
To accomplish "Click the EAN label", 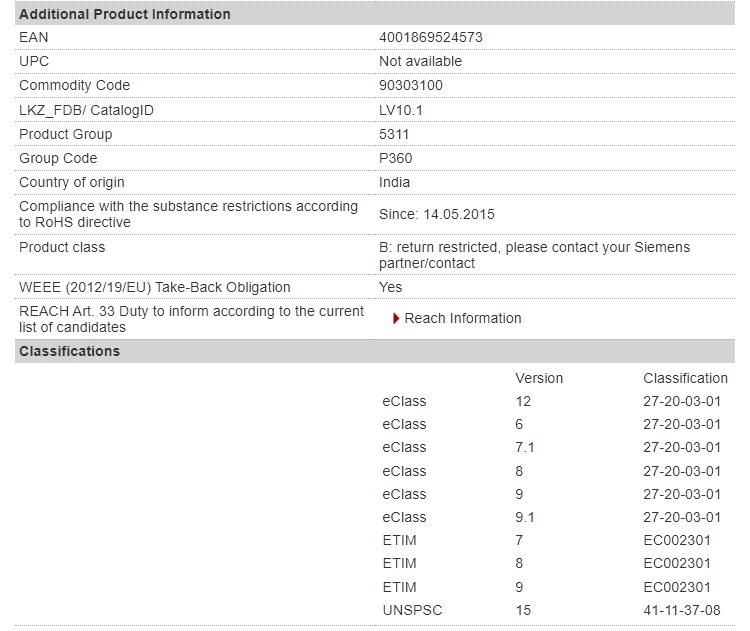I will (x=33, y=37).
